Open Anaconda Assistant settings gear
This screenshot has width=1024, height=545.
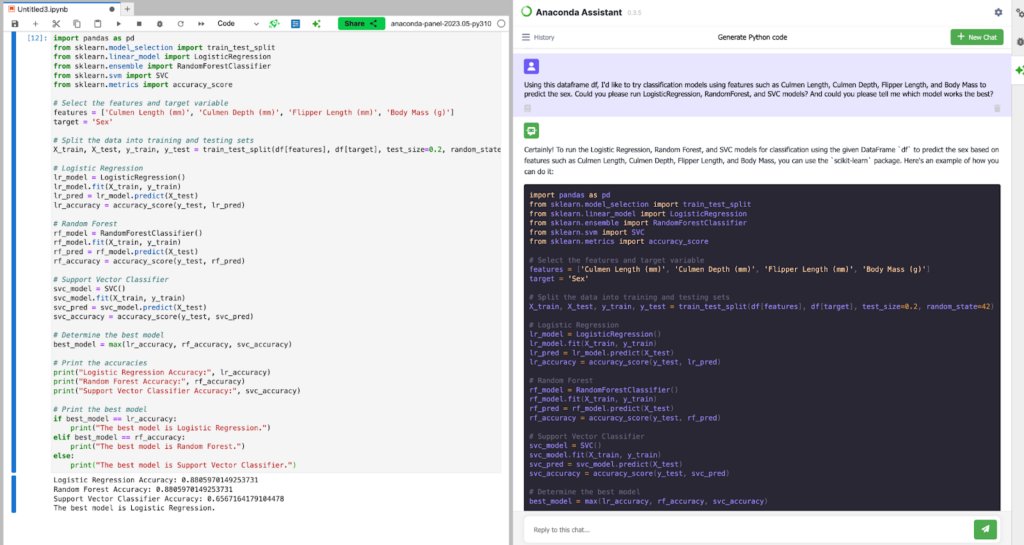pyautogui.click(x=998, y=12)
